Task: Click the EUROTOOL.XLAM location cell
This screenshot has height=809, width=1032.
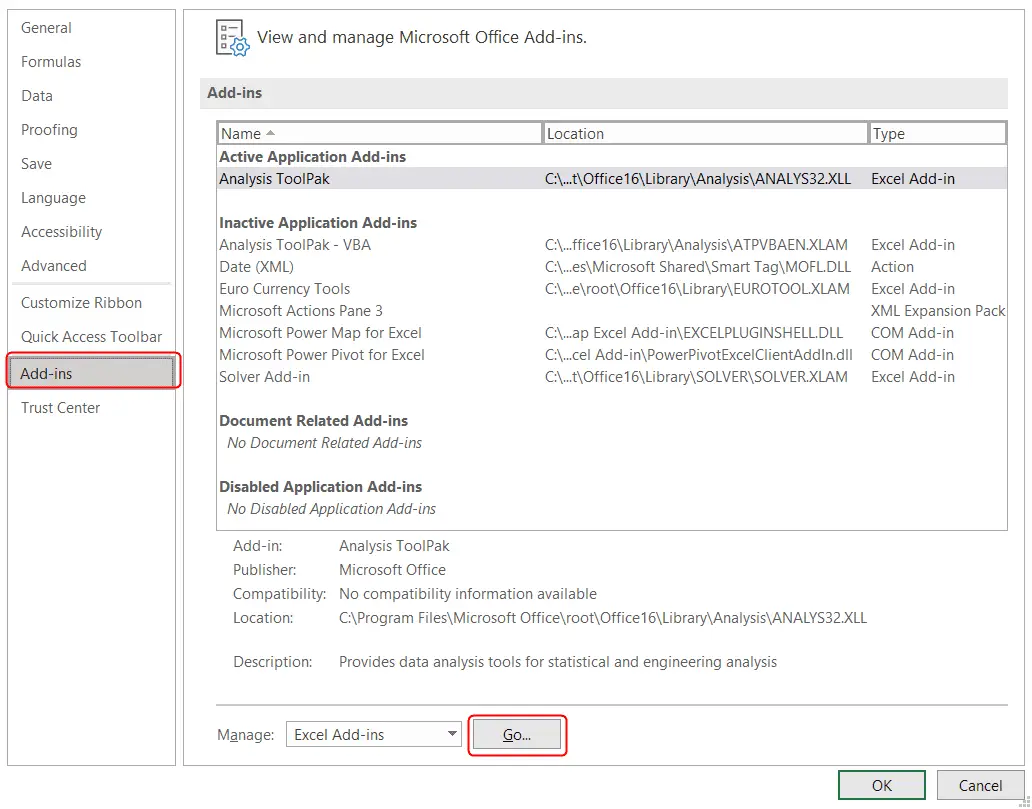Action: [697, 289]
